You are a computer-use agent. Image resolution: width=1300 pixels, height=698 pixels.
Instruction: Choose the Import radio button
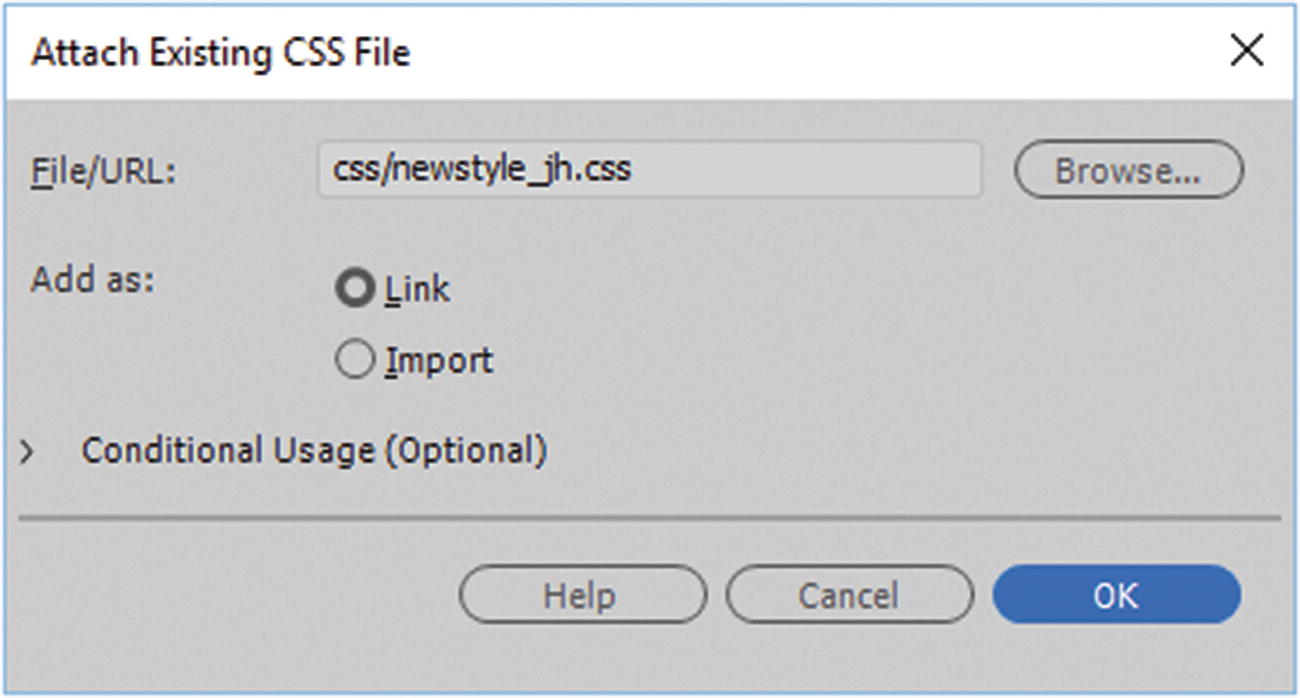(x=354, y=360)
